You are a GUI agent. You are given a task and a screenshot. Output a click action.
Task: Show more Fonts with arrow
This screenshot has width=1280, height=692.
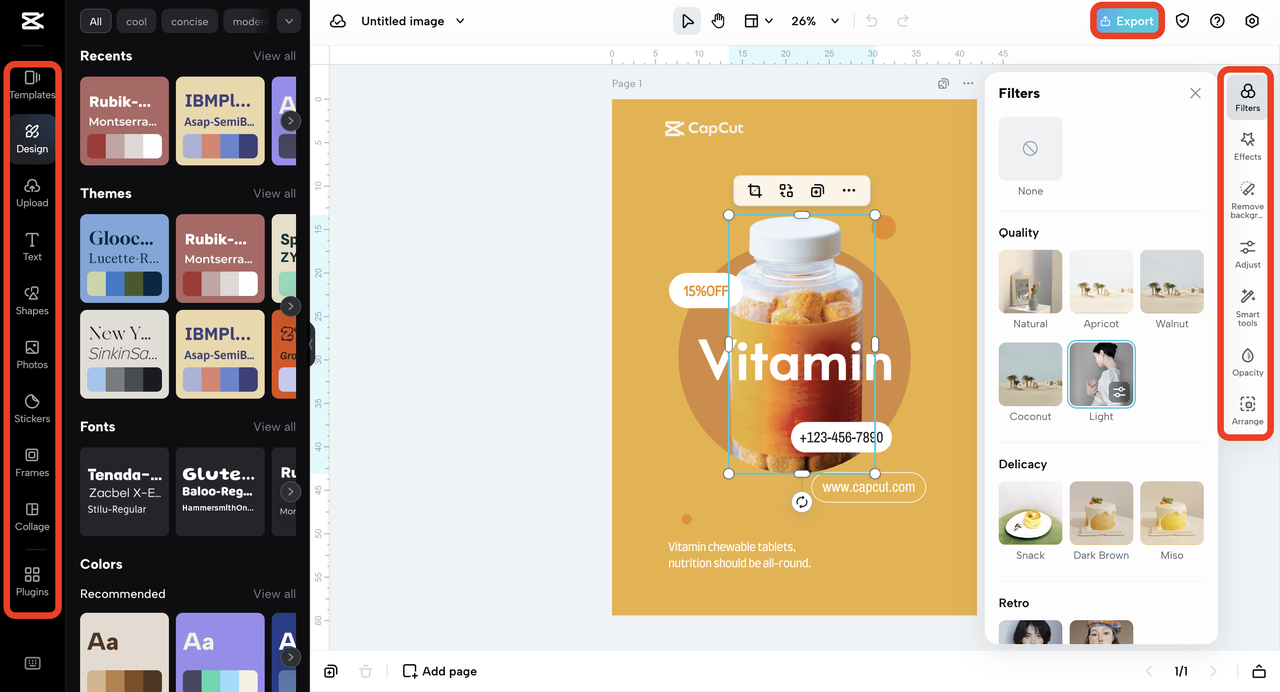point(289,492)
